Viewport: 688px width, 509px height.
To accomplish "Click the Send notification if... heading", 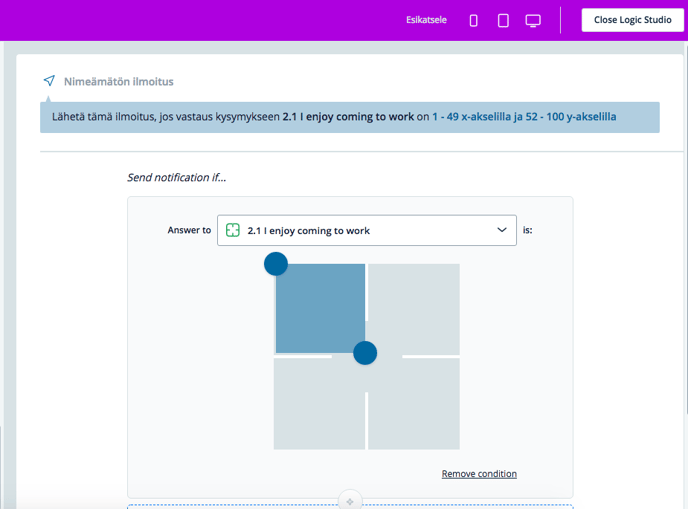I will 176,177.
